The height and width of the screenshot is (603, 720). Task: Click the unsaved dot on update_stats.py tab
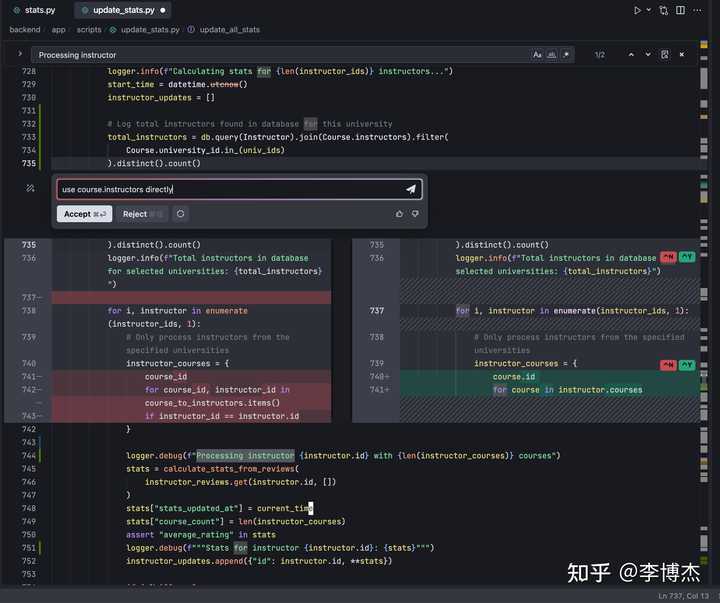pyautogui.click(x=163, y=10)
